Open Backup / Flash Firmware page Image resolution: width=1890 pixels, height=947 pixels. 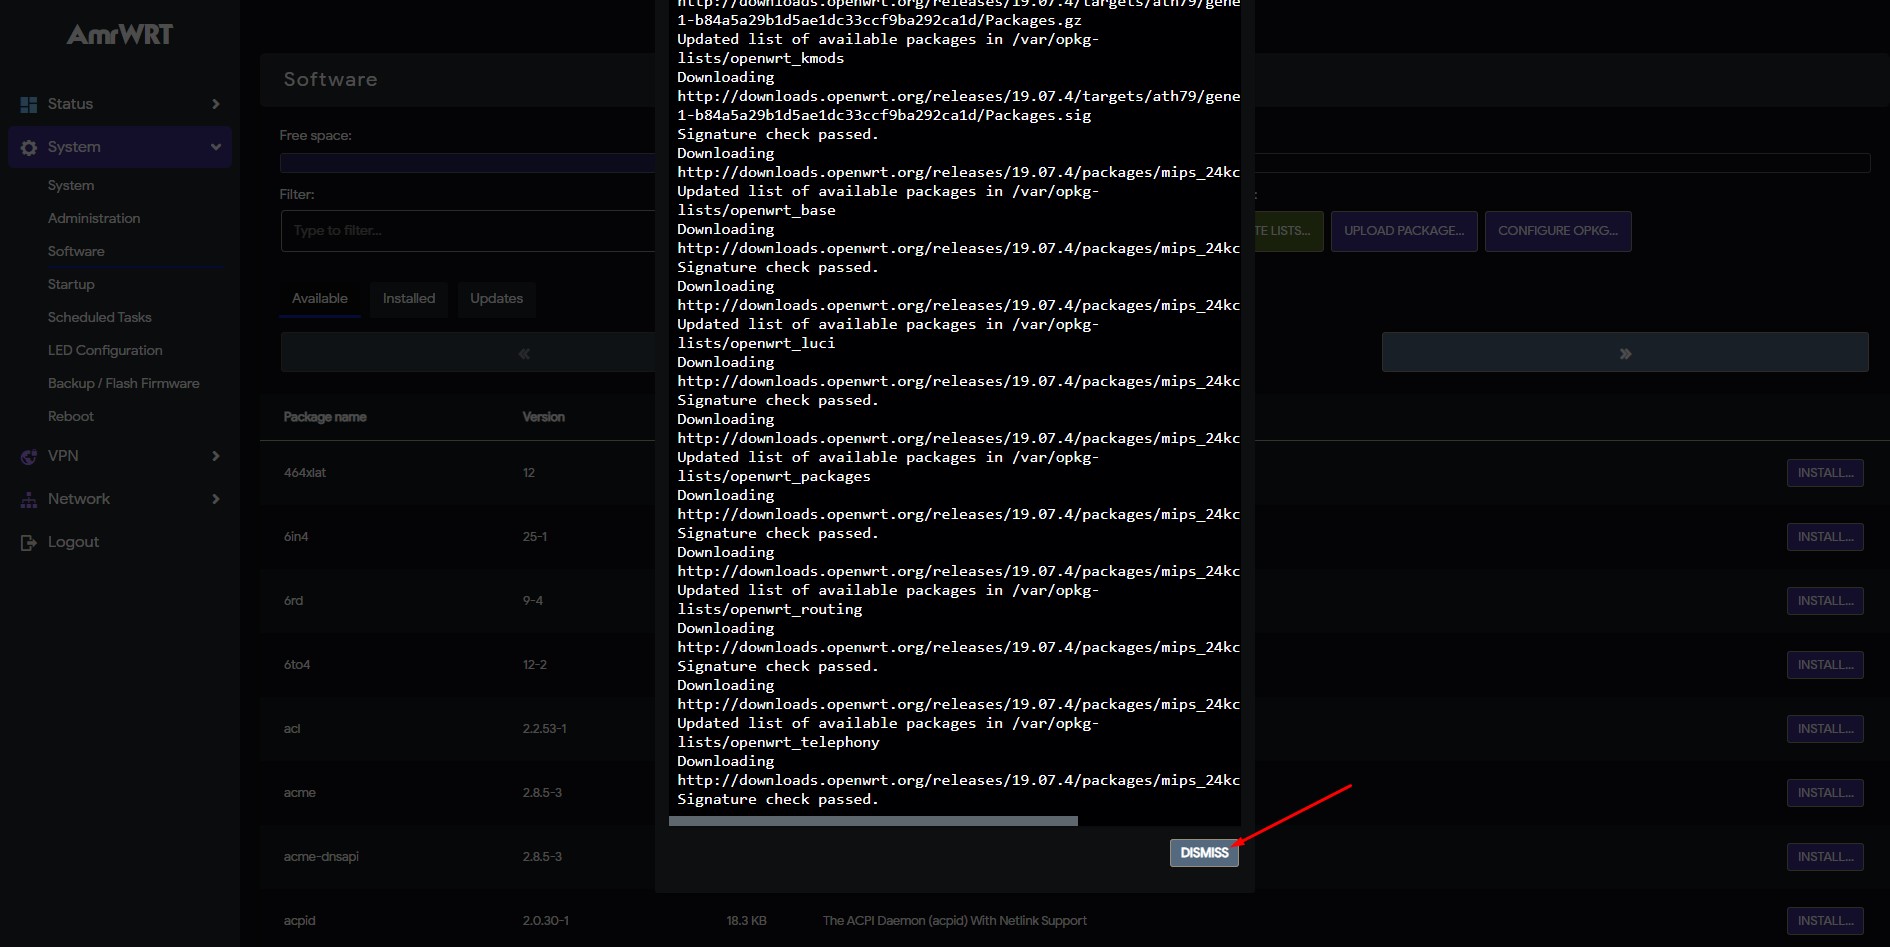click(124, 383)
